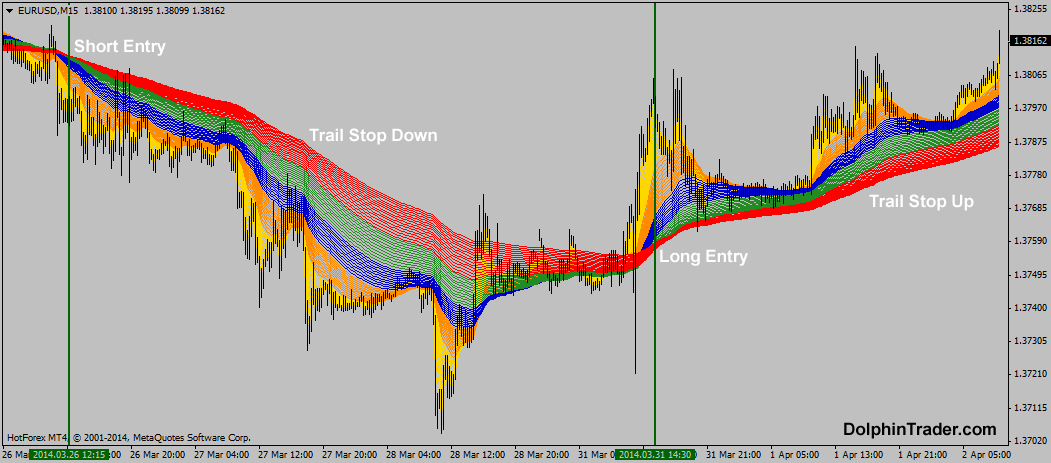Click the 28 Mar 04:00 time label
This screenshot has height=463, width=1051.
(414, 455)
